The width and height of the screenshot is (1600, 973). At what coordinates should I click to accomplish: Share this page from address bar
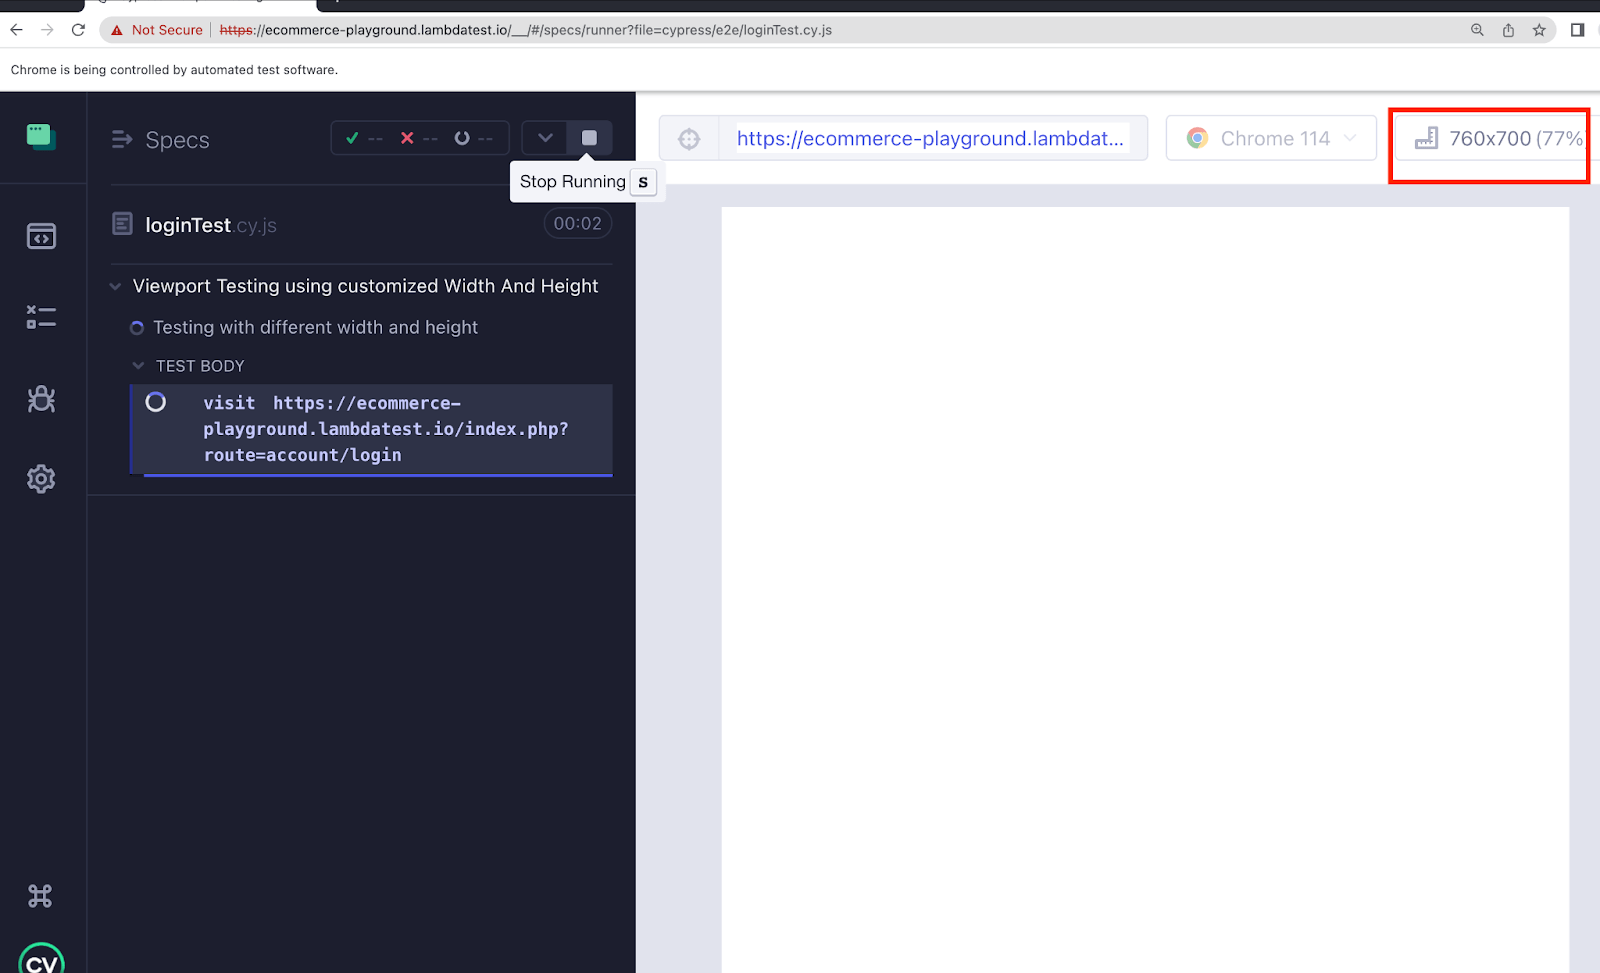(x=1508, y=30)
